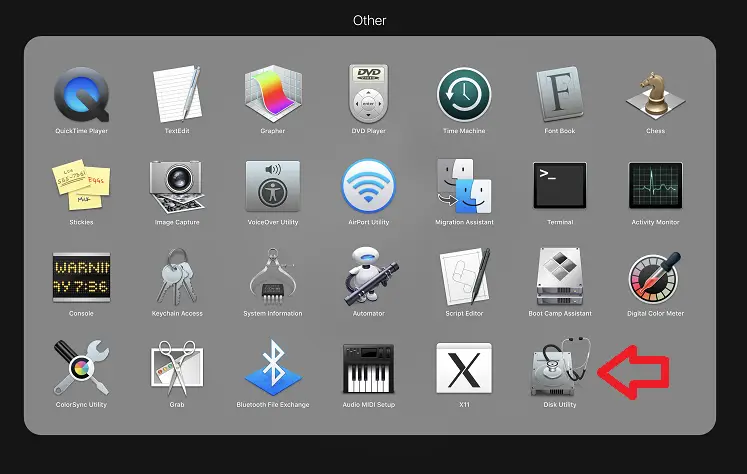This screenshot has width=747, height=474.
Task: Open System Information
Action: coord(273,277)
